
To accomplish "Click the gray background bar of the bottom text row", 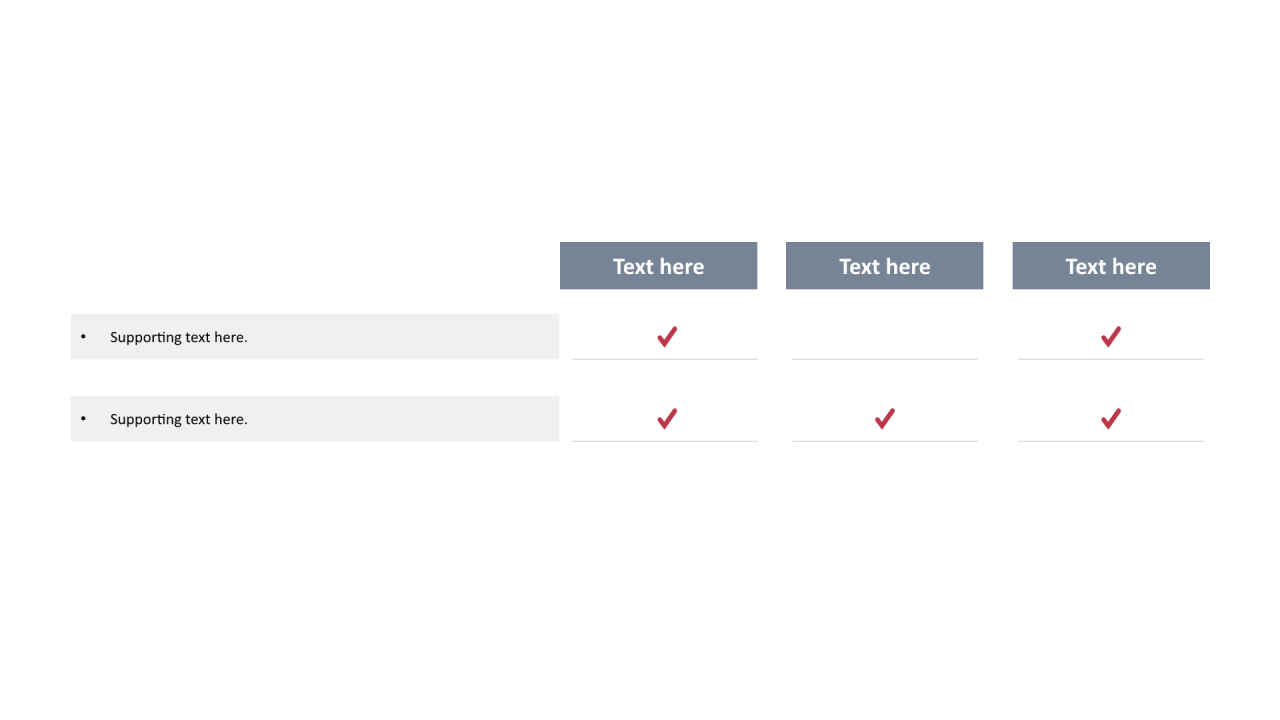I will point(315,419).
